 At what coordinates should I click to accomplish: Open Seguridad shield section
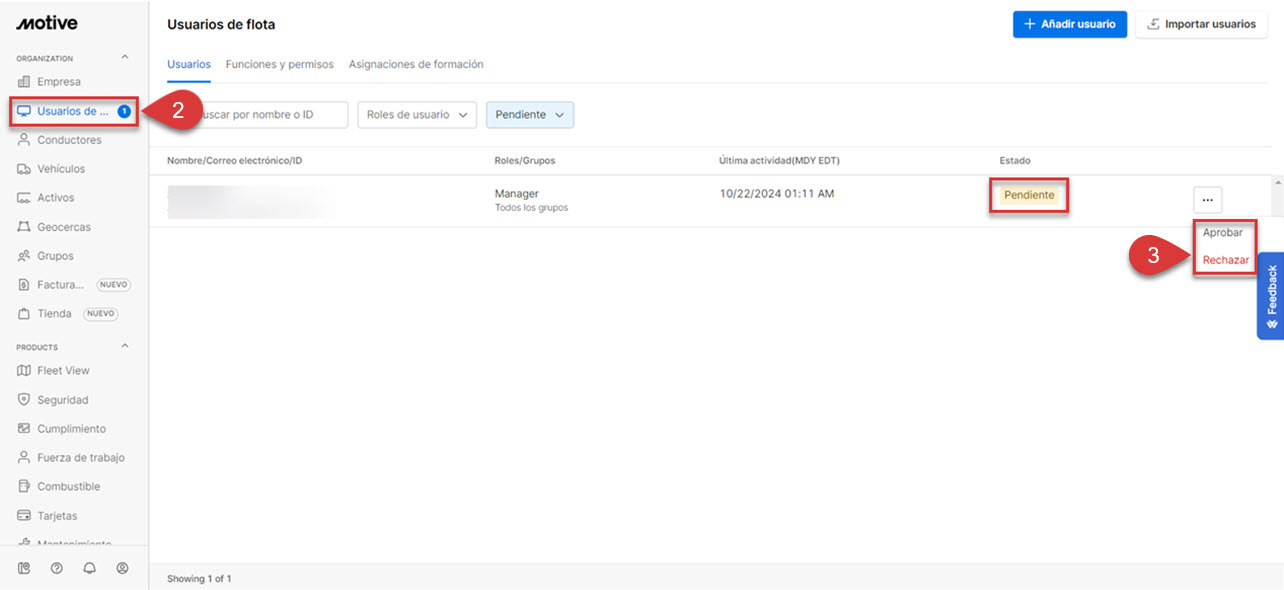coord(62,400)
